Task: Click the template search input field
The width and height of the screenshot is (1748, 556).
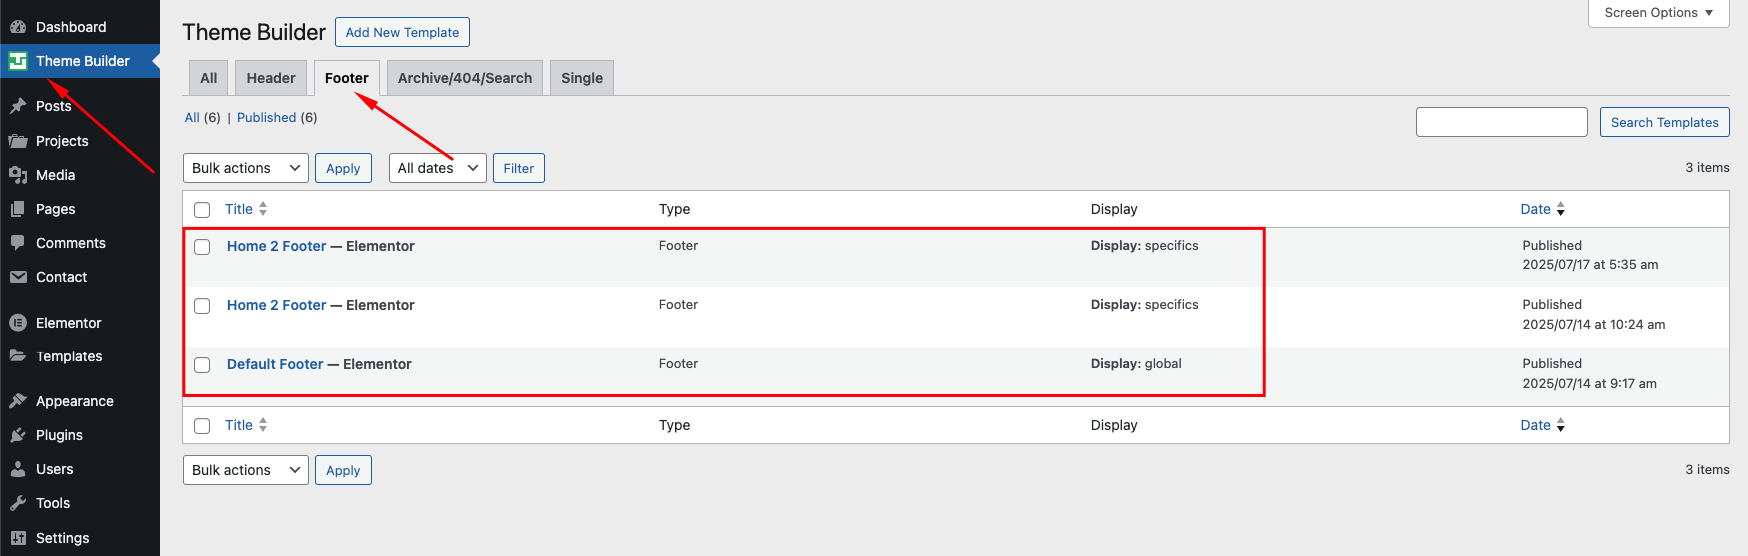Action: pyautogui.click(x=1501, y=122)
